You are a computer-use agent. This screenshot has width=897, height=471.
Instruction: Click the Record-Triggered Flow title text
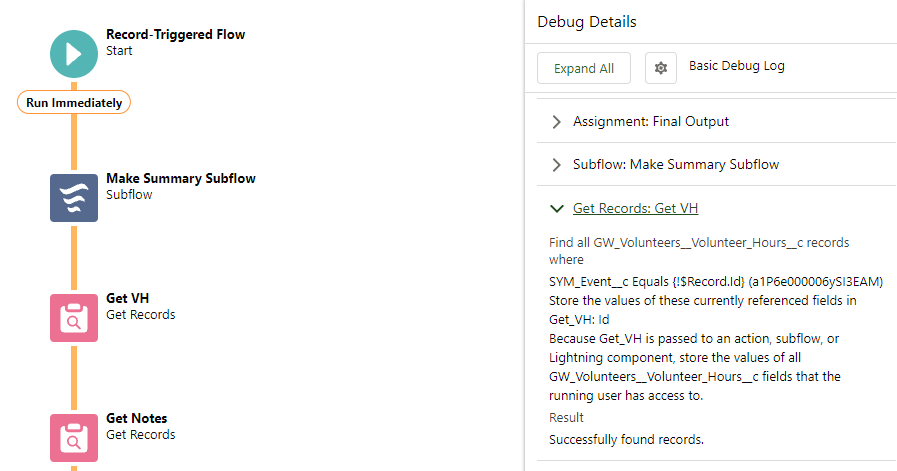click(x=176, y=34)
